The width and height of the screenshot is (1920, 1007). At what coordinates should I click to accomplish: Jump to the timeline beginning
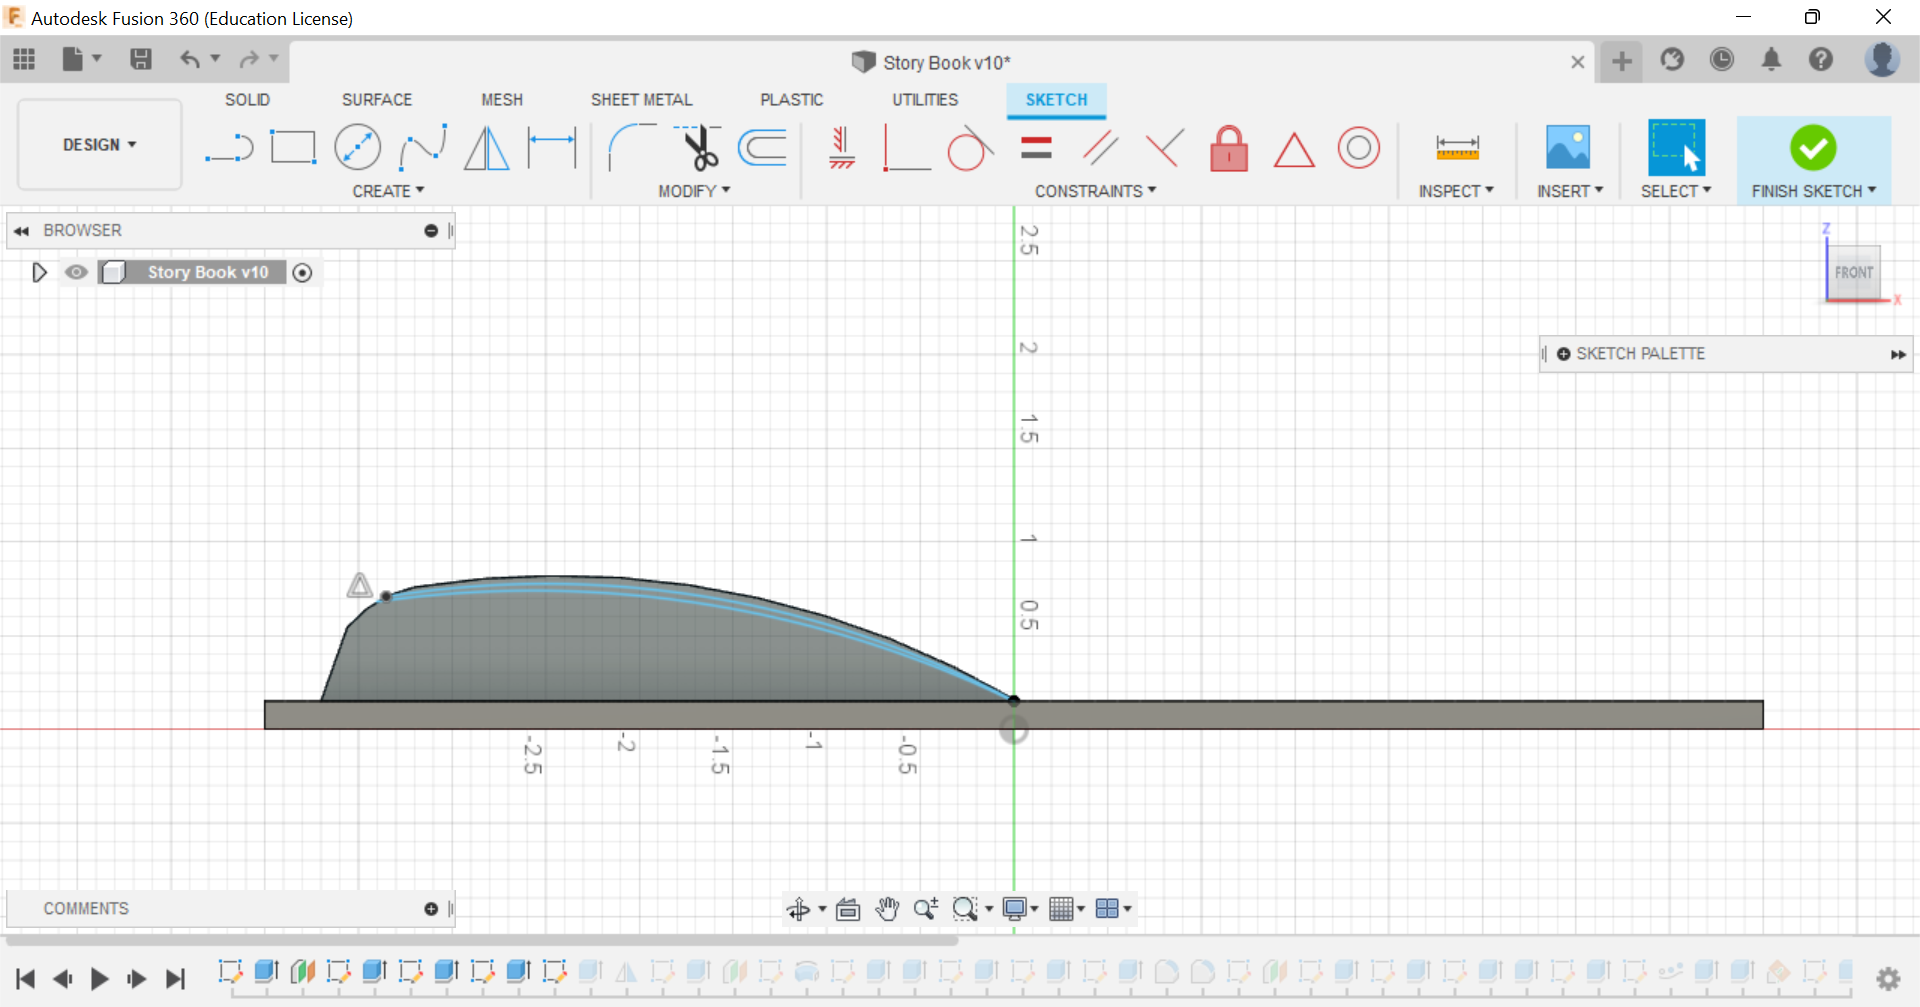[26, 979]
